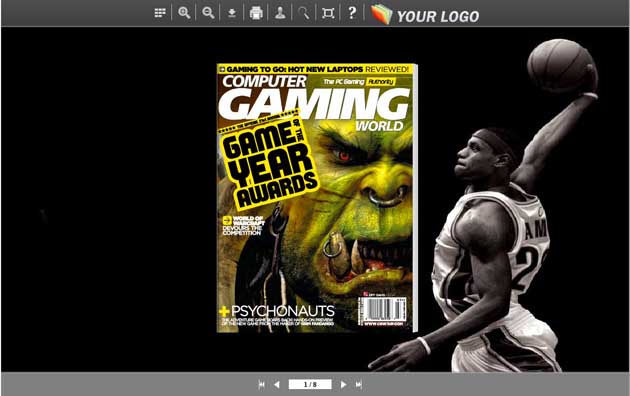
Task: Click the PSYCHONAUTS headline on cover
Action: pyautogui.click(x=282, y=311)
